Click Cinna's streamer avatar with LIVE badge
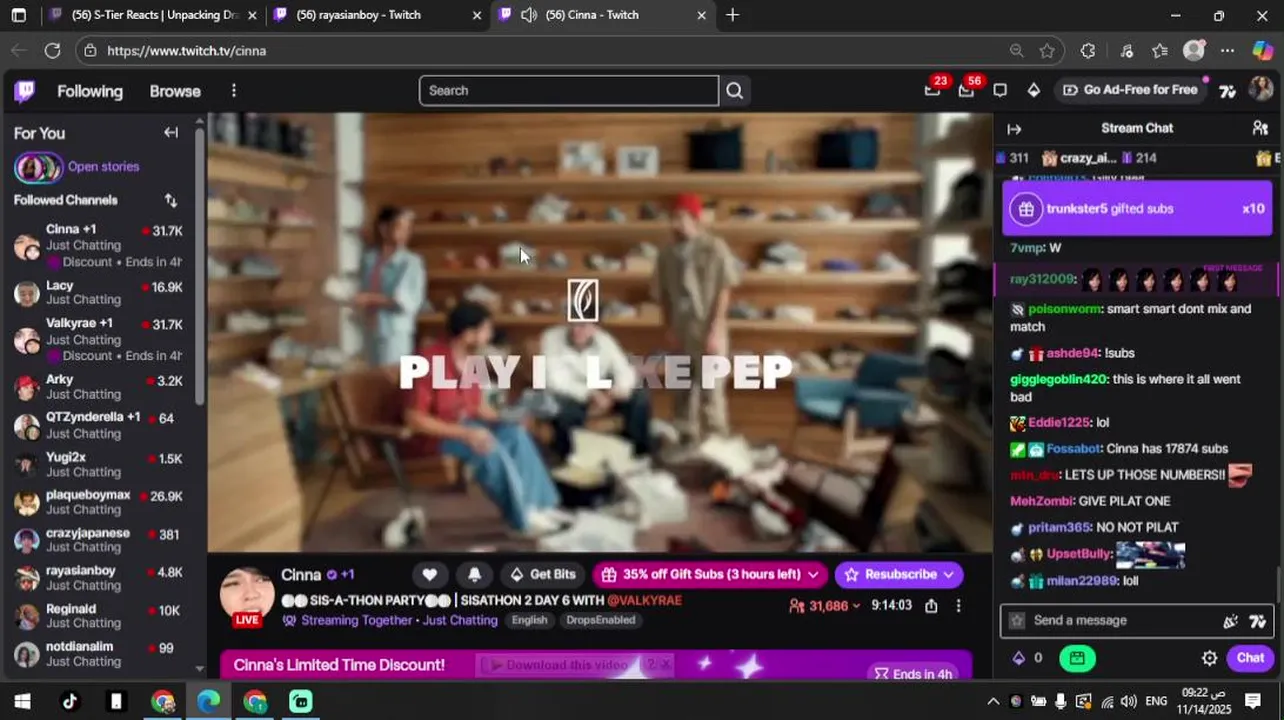Screen dimensions: 1284x720 click(247, 597)
